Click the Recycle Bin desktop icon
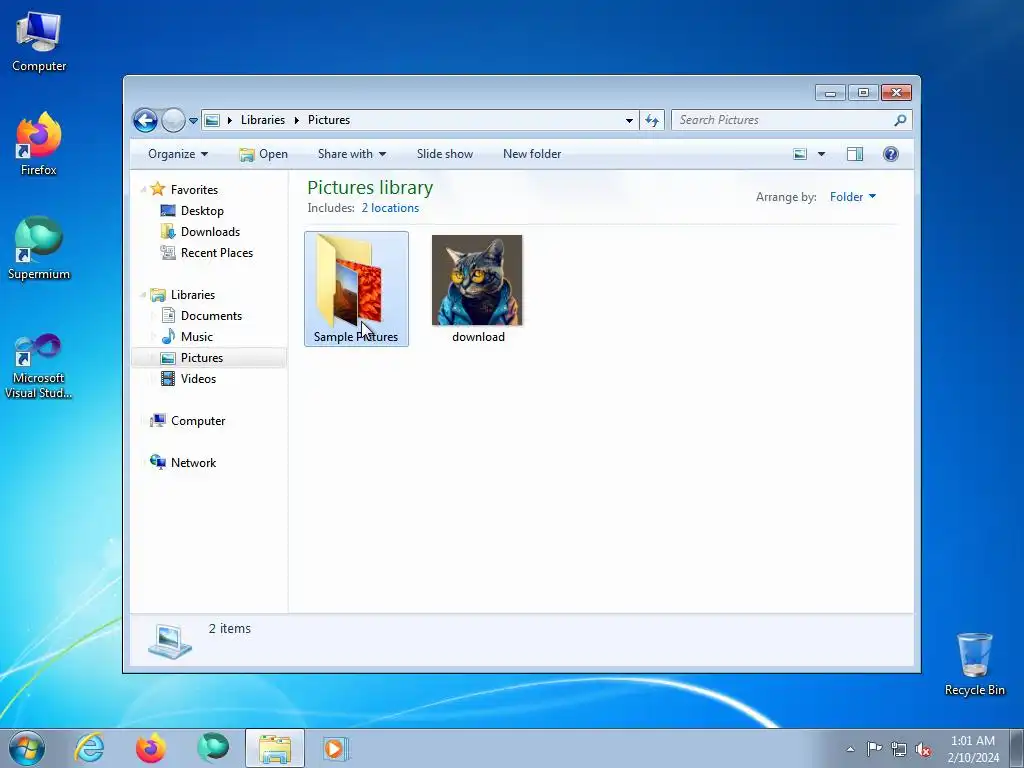Image resolution: width=1024 pixels, height=768 pixels. coord(974,664)
